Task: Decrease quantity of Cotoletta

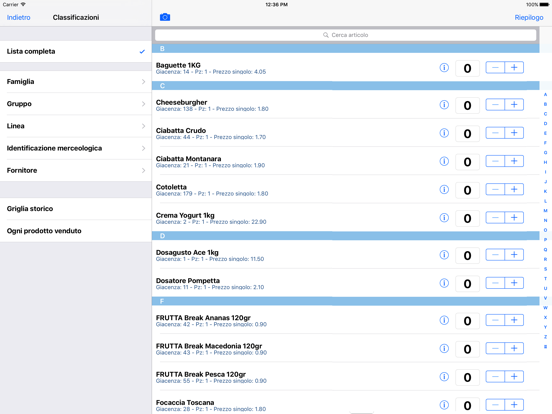Action: 495,189
